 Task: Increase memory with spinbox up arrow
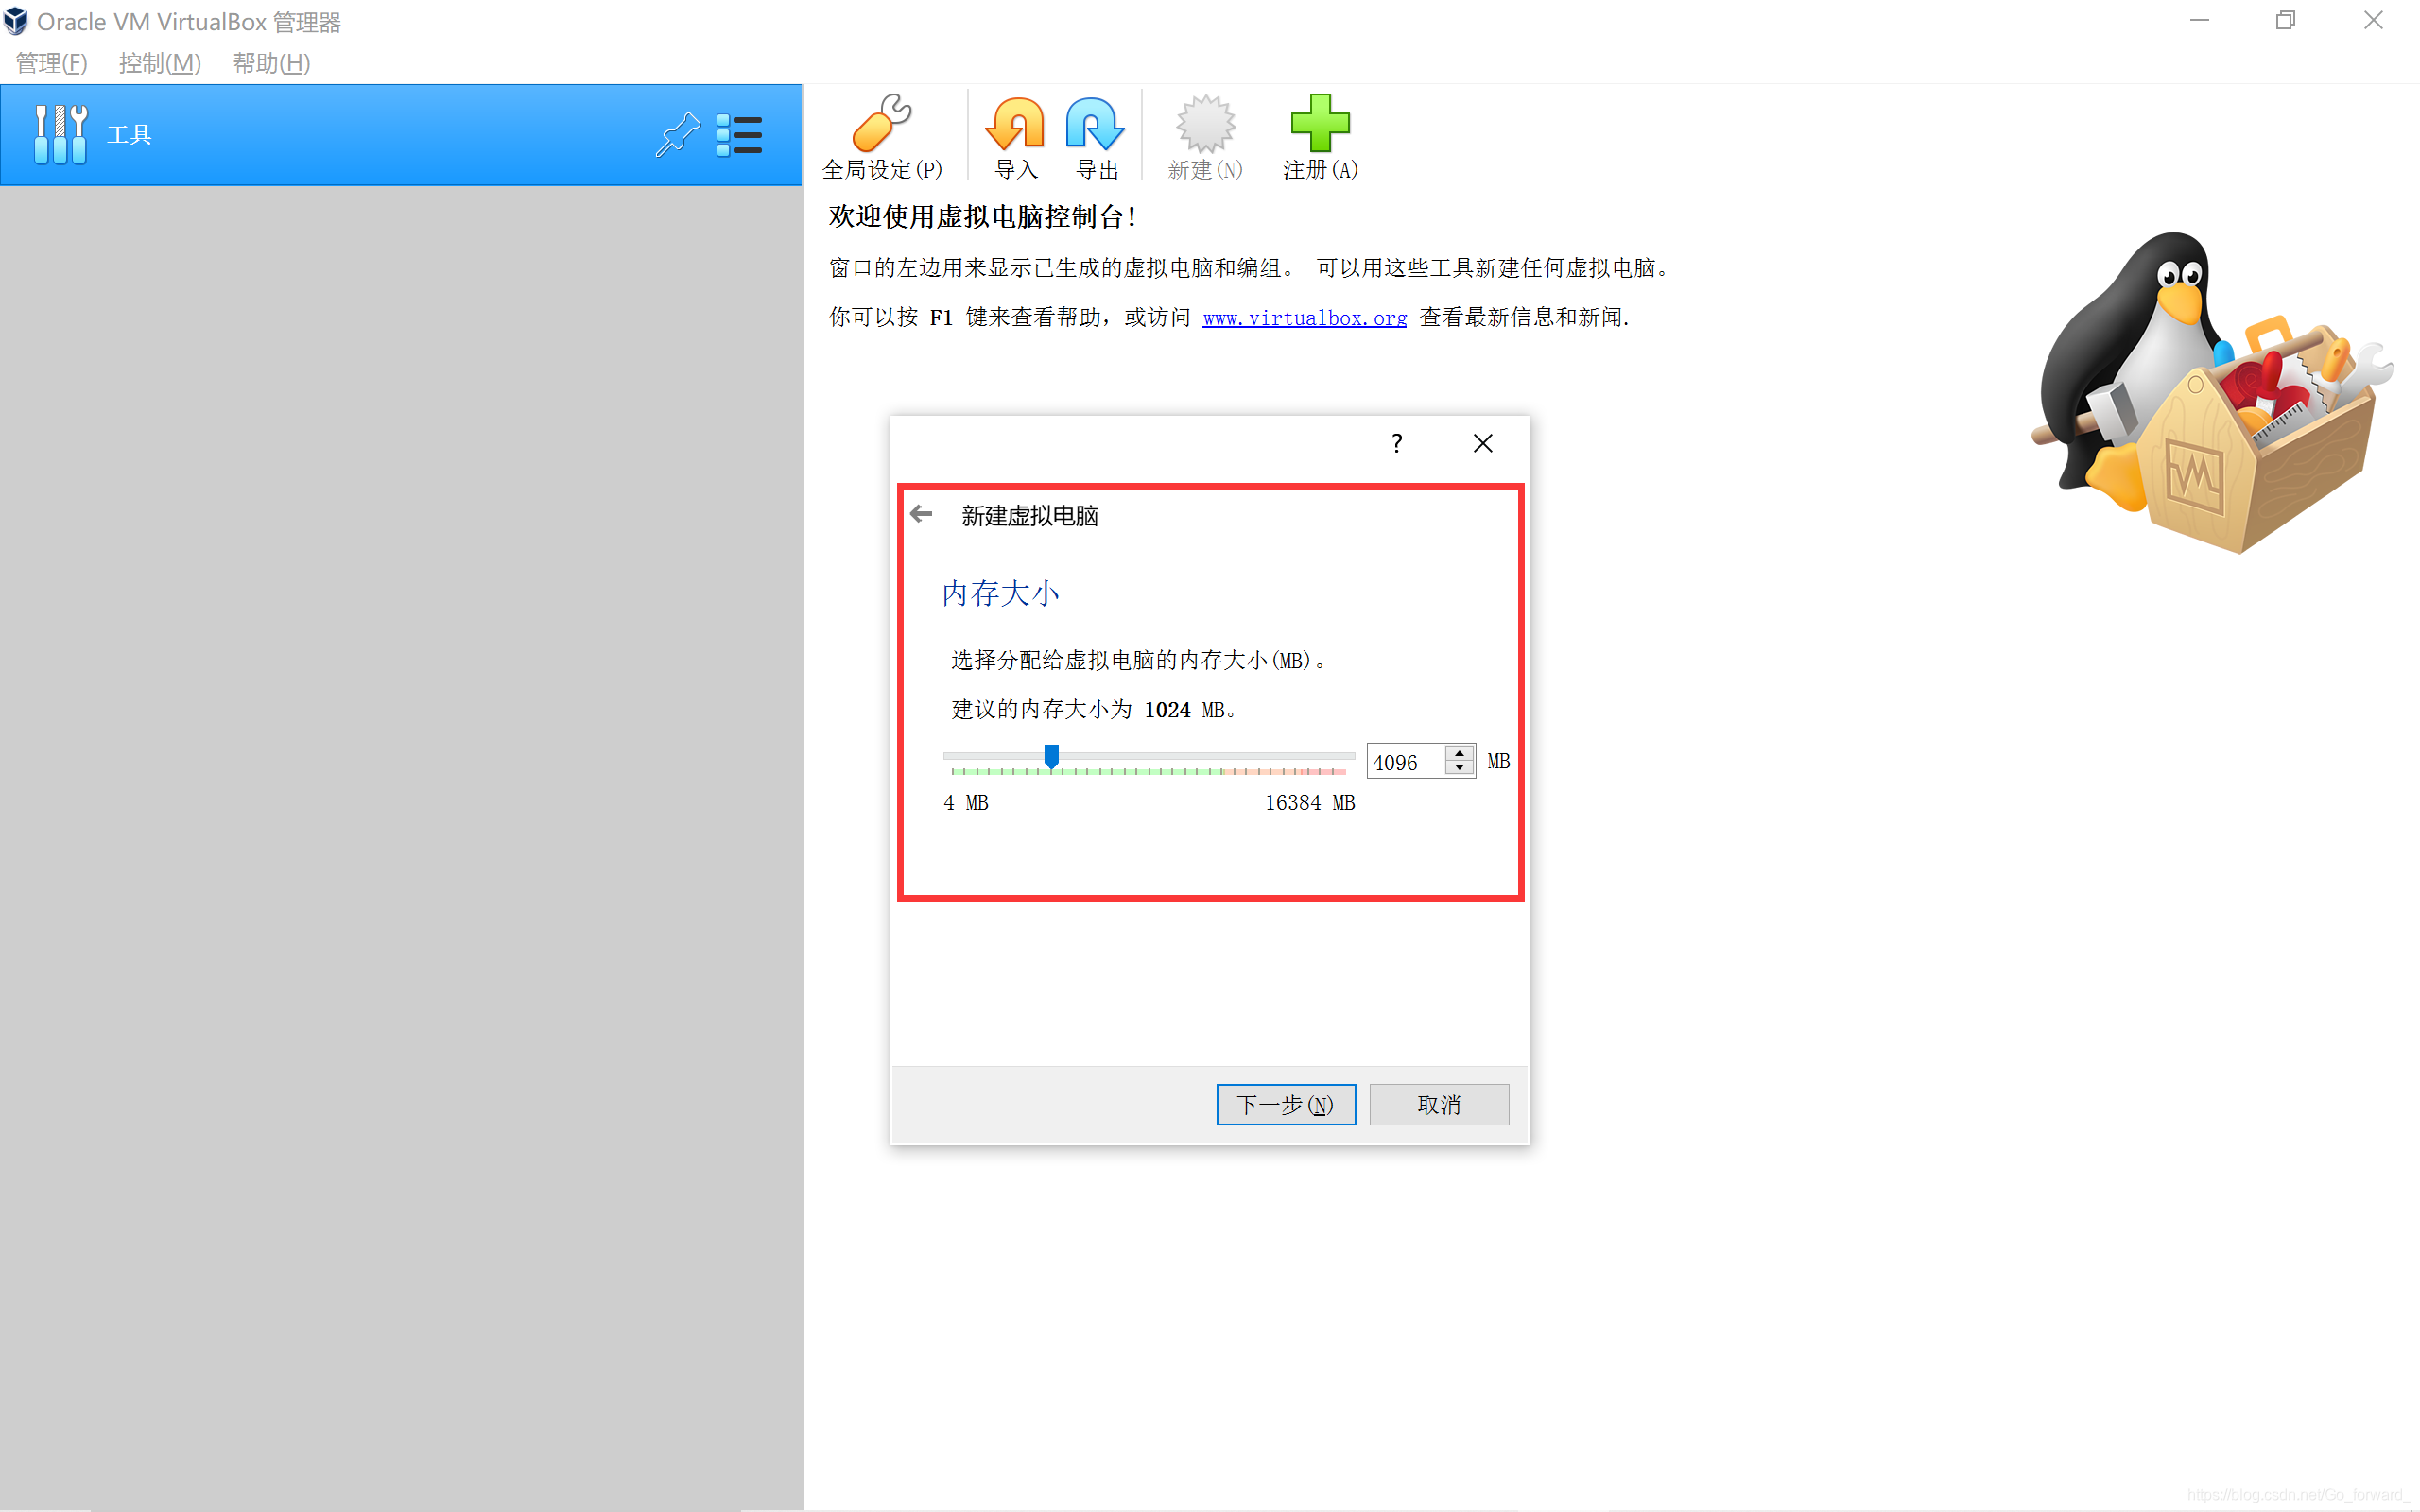[x=1459, y=753]
